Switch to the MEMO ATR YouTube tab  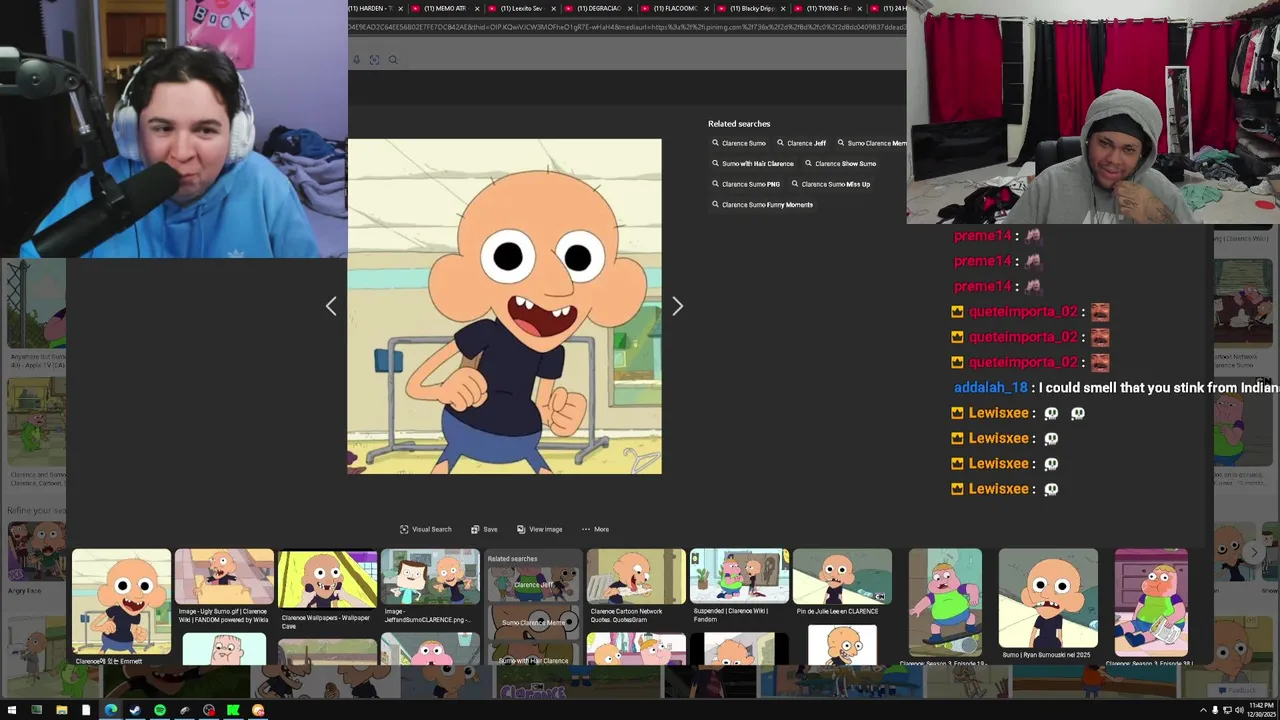[x=445, y=8]
